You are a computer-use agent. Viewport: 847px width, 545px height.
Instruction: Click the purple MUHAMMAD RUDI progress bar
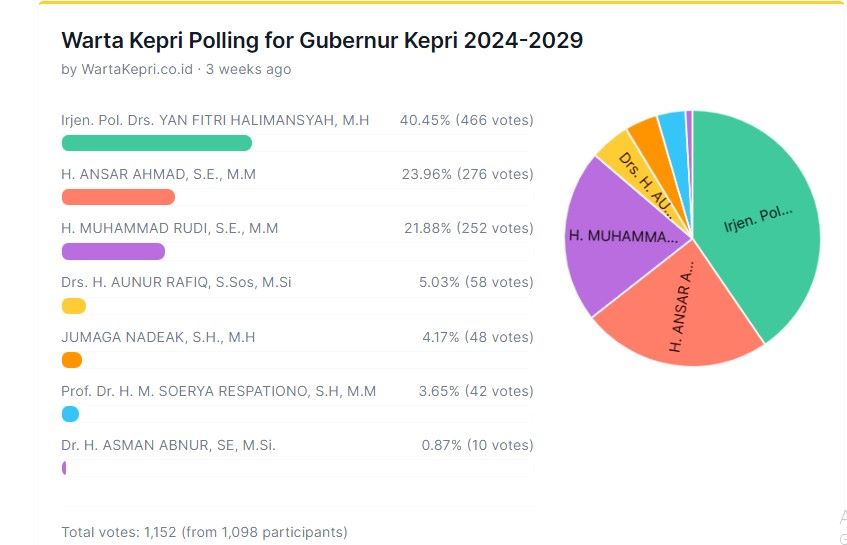tap(113, 251)
